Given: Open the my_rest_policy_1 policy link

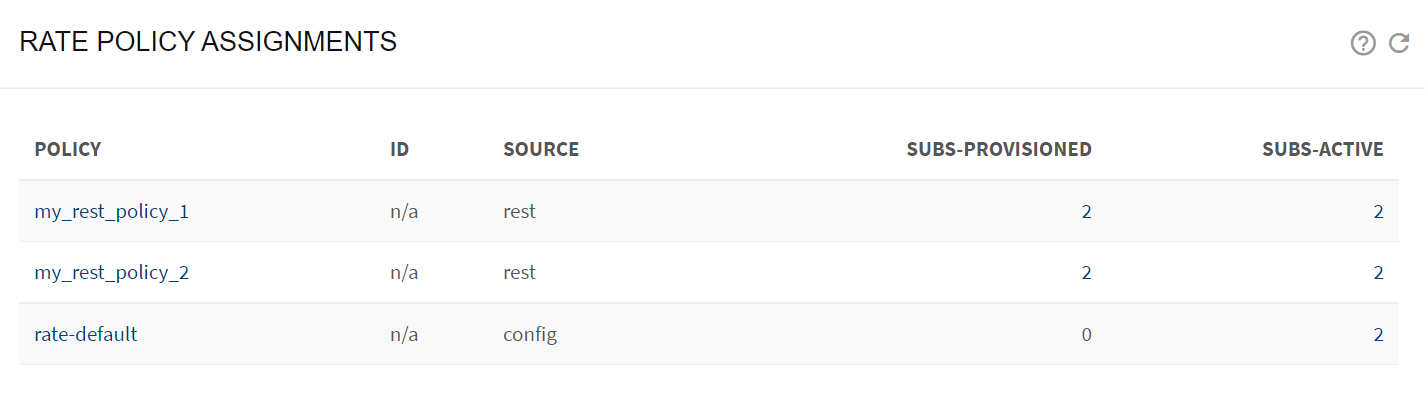Looking at the screenshot, I should (x=112, y=212).
